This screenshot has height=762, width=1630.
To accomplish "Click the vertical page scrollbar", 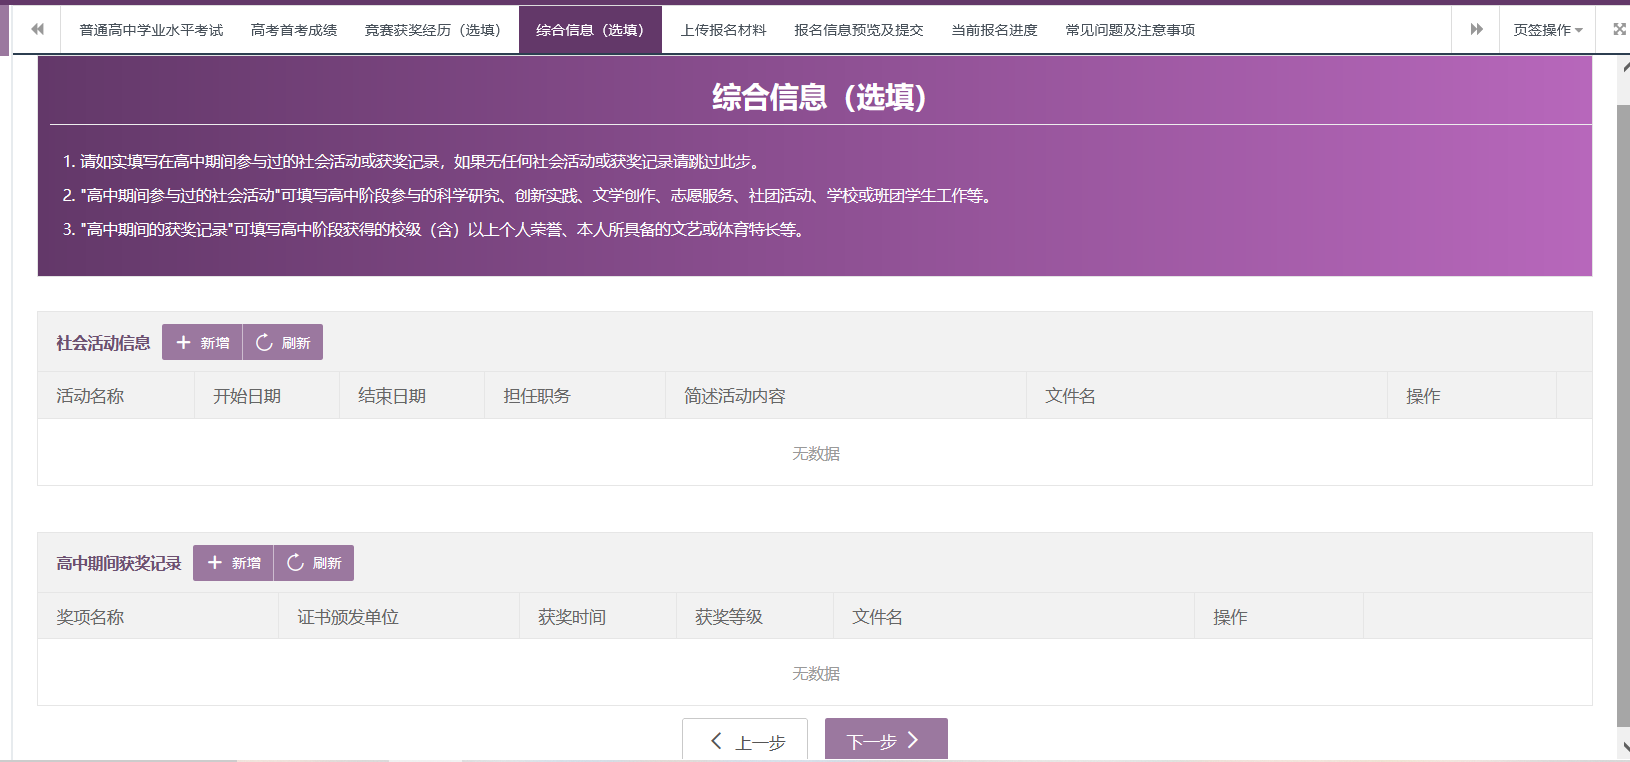I will click(x=1623, y=400).
